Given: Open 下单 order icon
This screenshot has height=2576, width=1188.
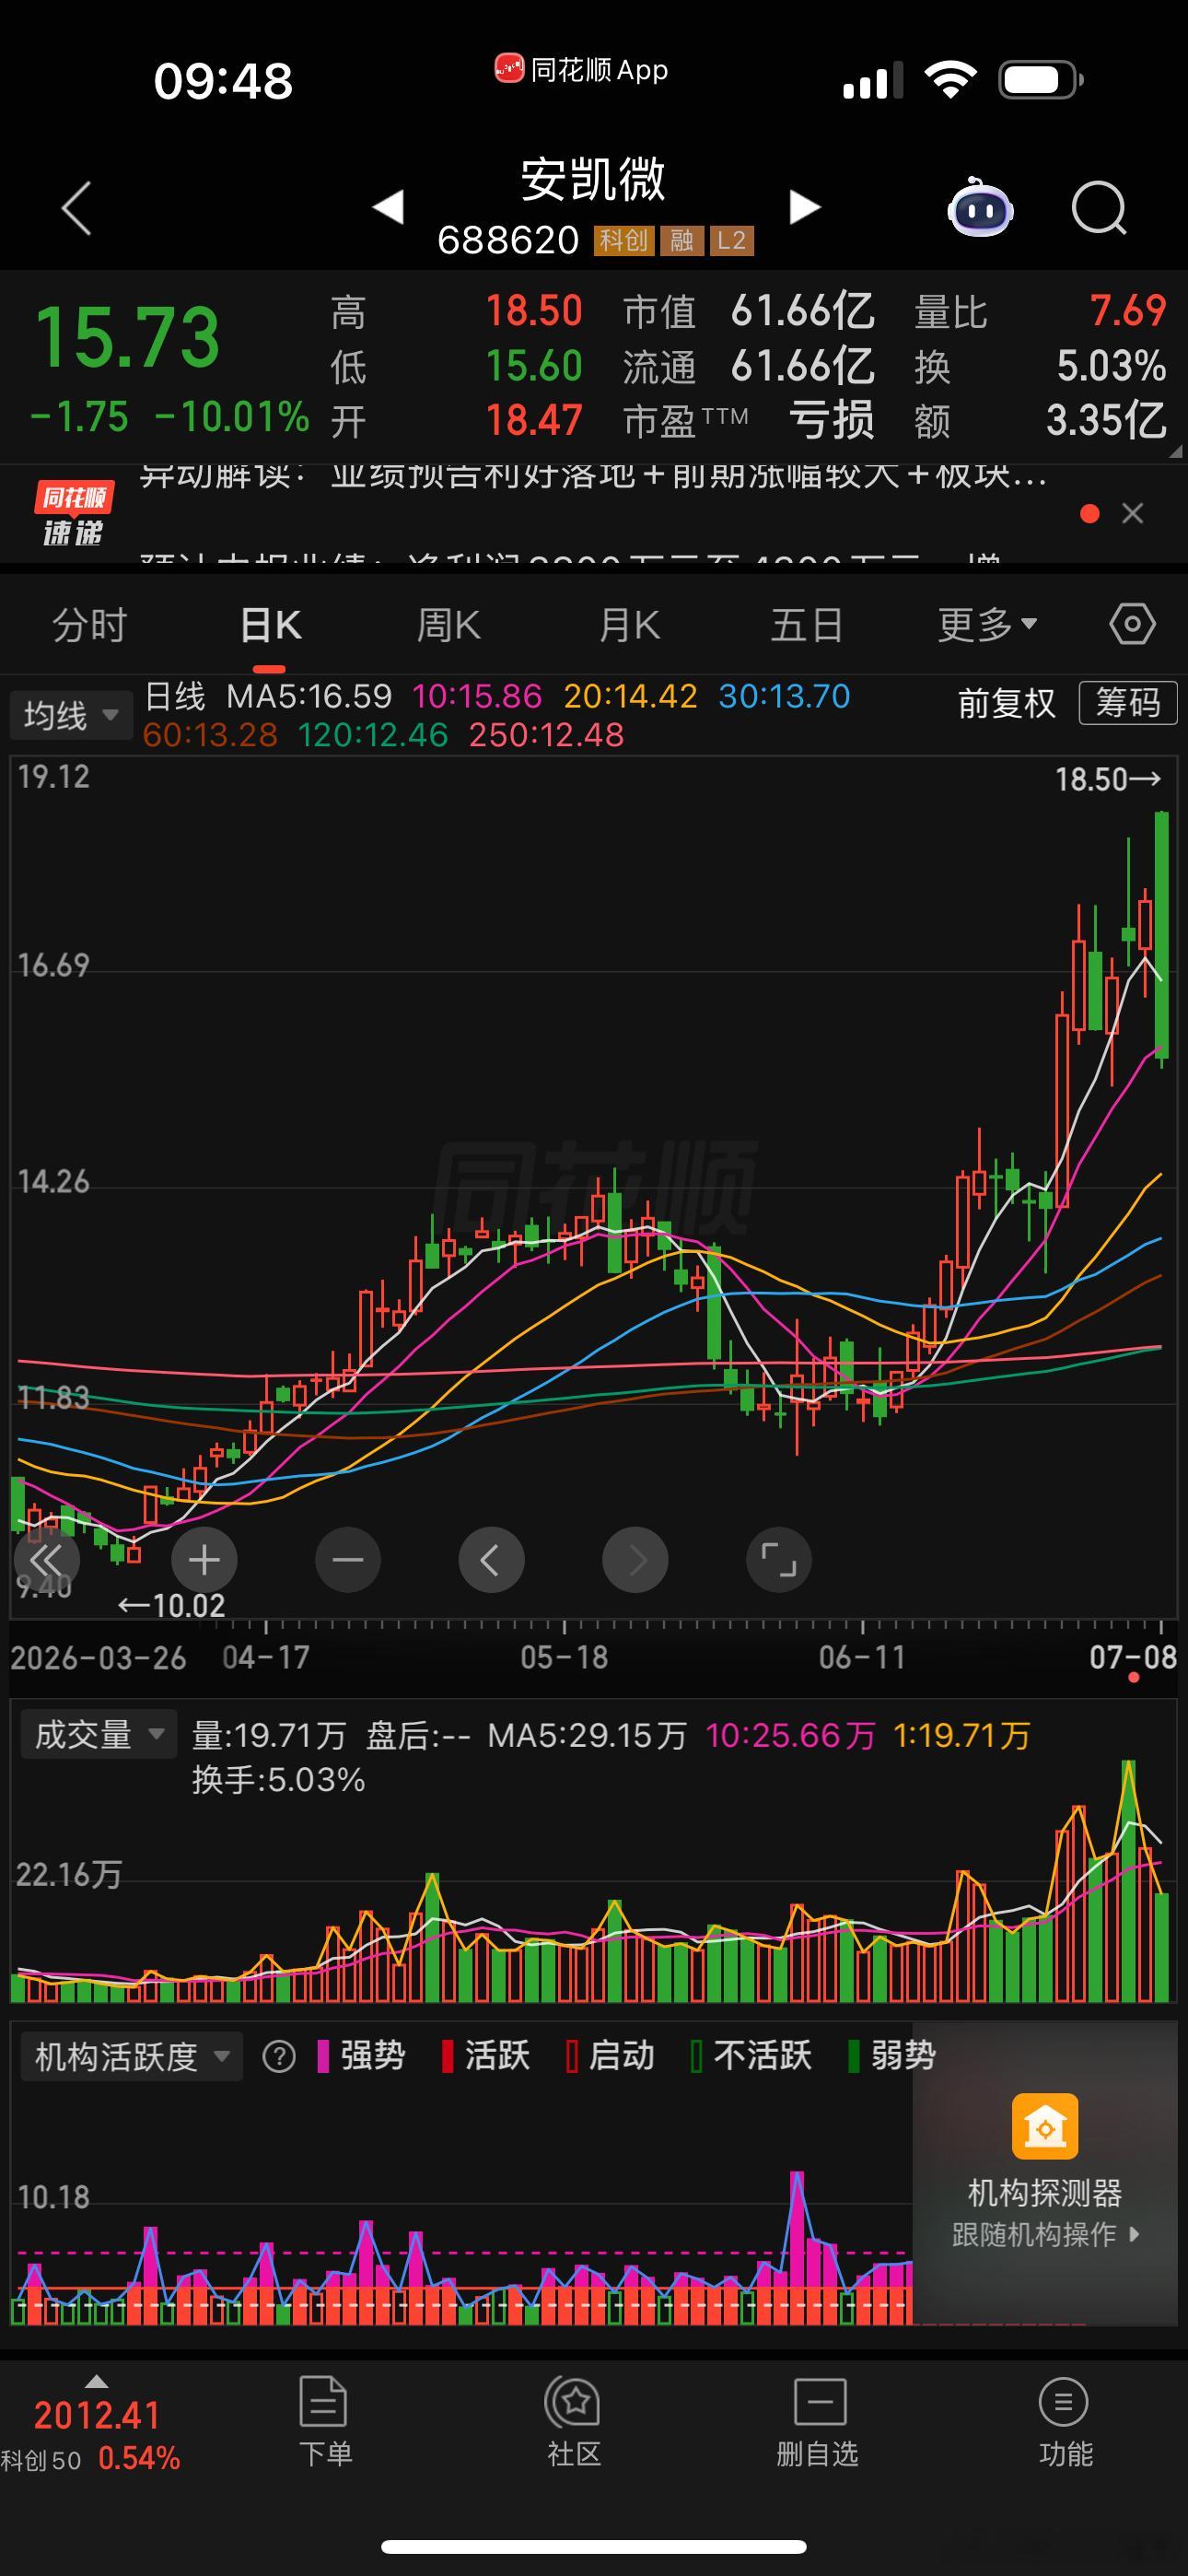Looking at the screenshot, I should click(324, 2401).
